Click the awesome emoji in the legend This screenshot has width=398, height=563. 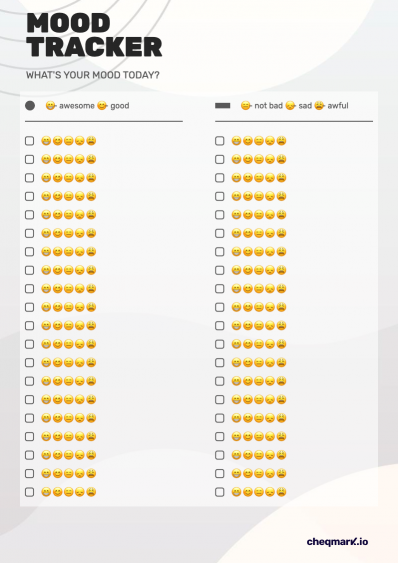click(x=51, y=106)
